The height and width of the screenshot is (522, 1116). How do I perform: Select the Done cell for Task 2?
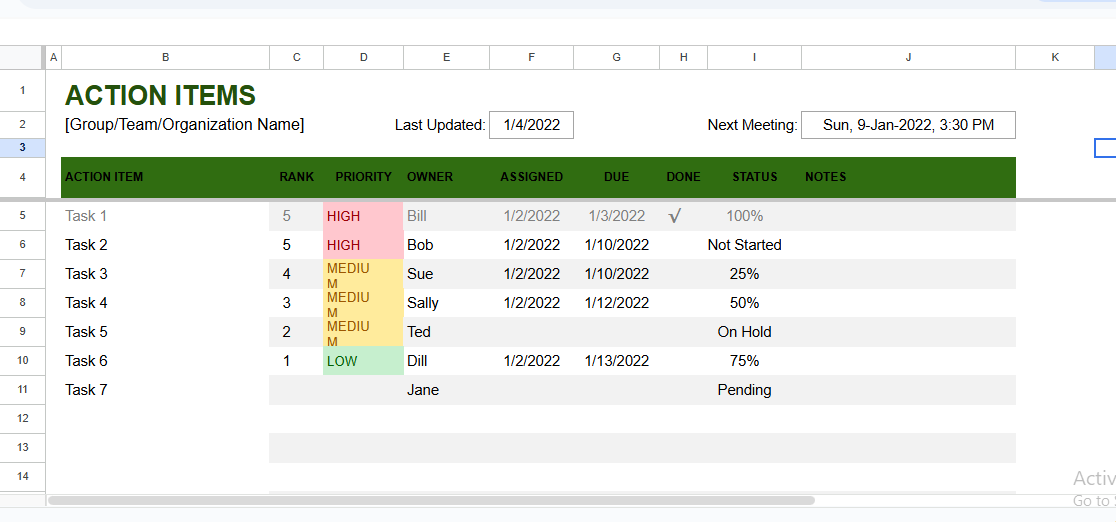pyautogui.click(x=683, y=245)
